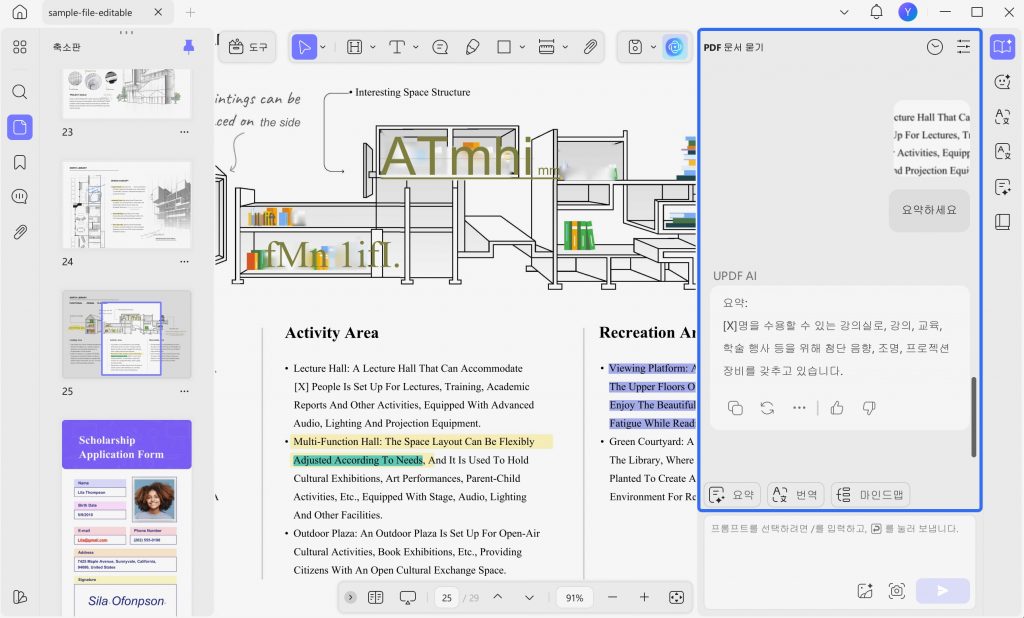
Task: Open the reading book icon in right sidebar
Action: coord(1002,222)
